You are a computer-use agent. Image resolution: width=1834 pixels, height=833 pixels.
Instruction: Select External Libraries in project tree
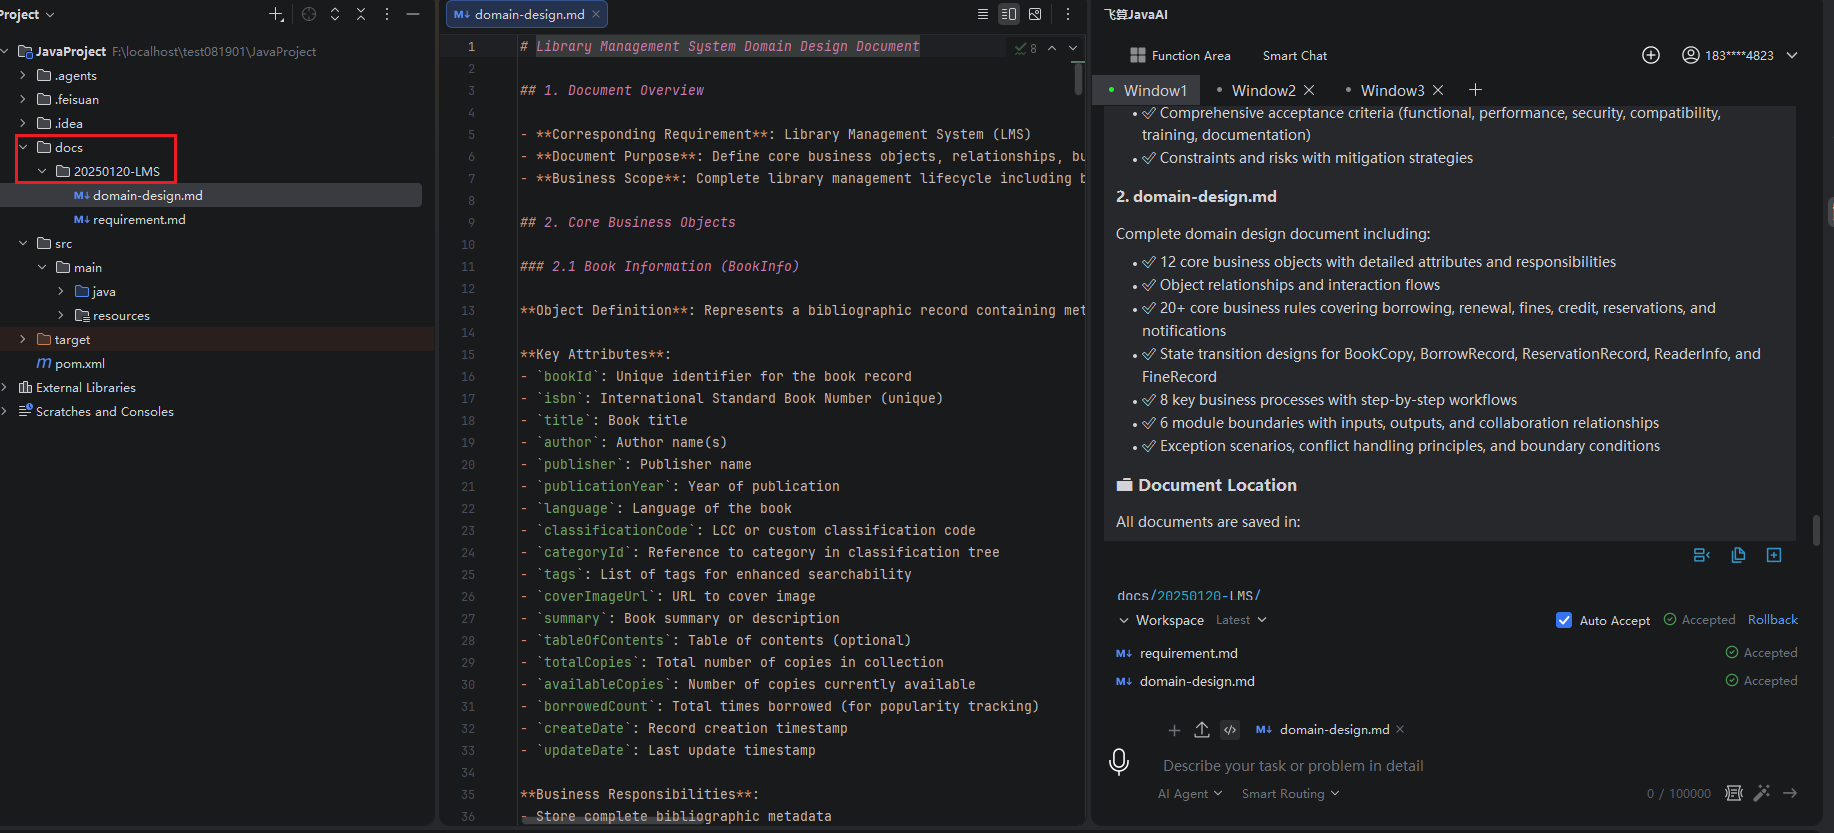[86, 387]
